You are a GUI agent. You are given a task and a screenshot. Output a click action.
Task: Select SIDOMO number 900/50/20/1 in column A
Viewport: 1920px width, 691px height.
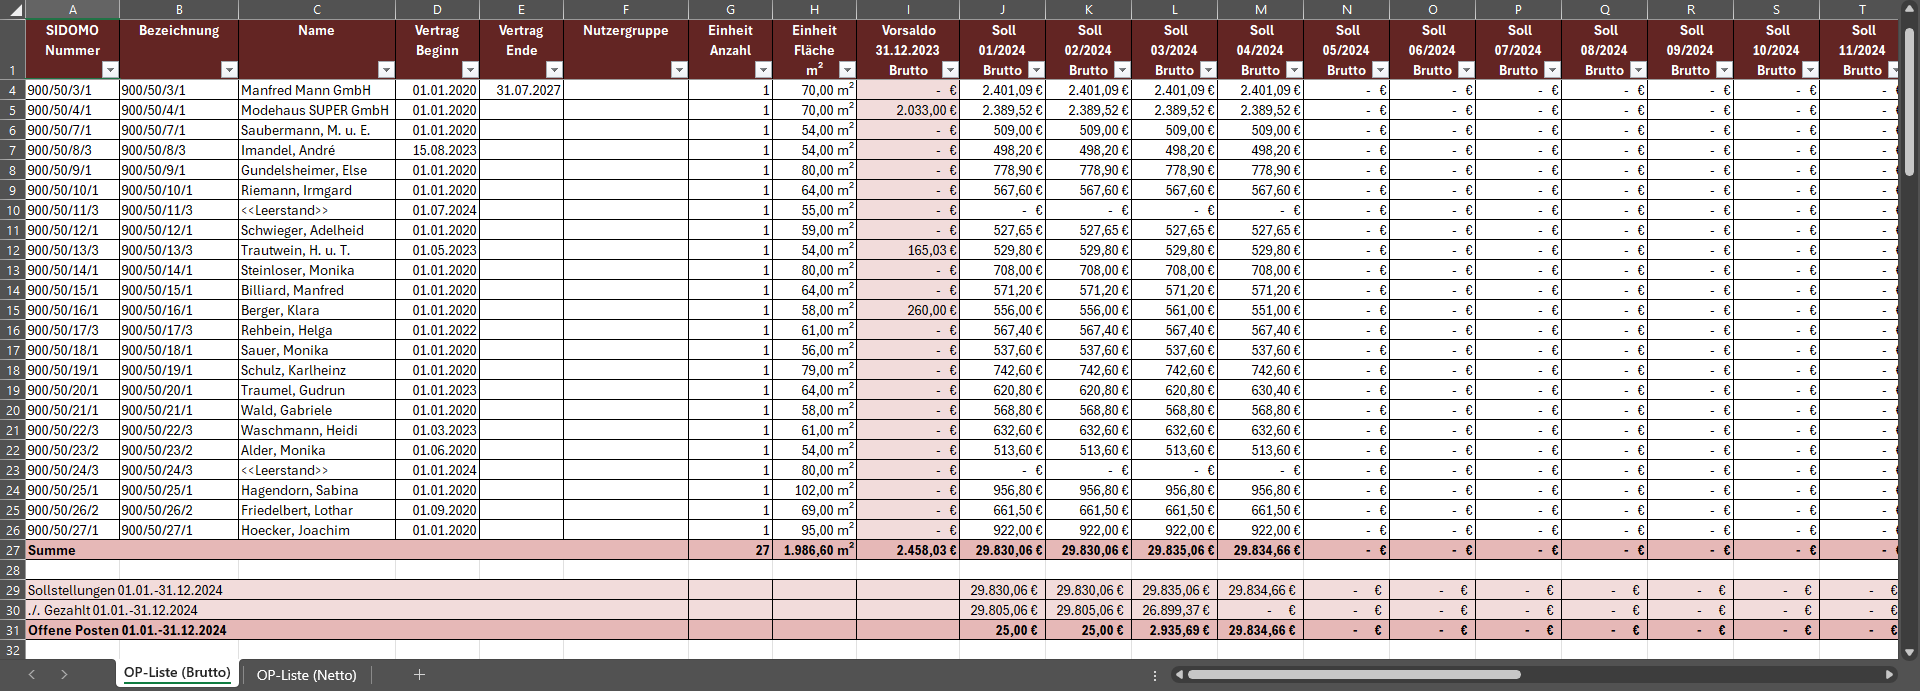(x=72, y=390)
